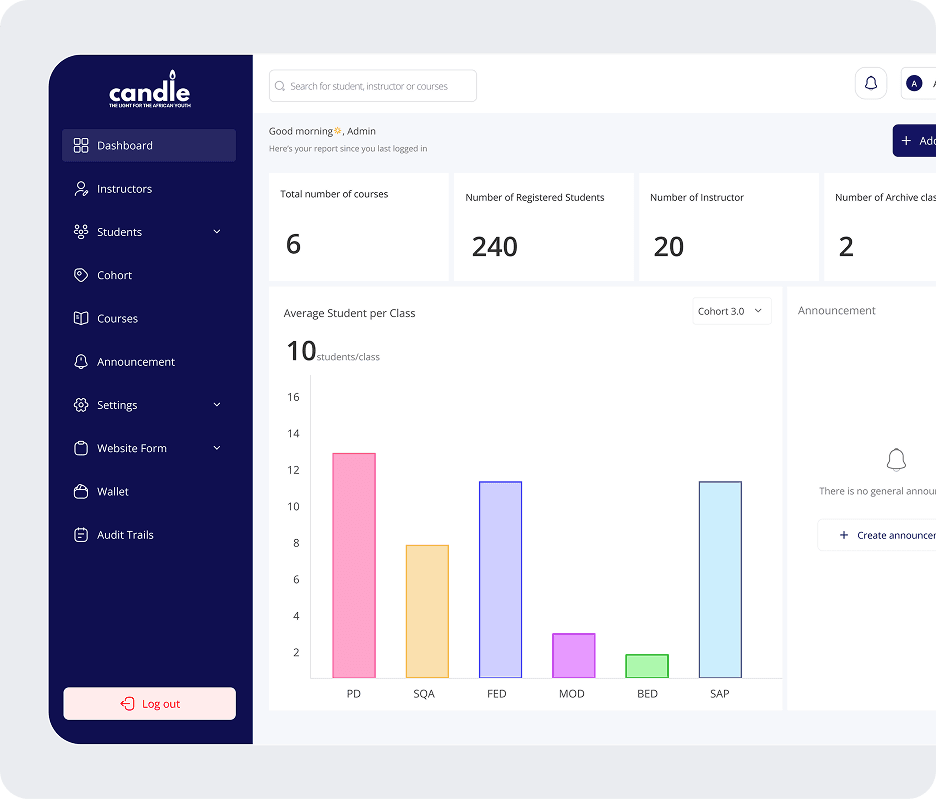Click the Announcement bell icon in sidebar
This screenshot has height=799, width=936.
point(81,362)
